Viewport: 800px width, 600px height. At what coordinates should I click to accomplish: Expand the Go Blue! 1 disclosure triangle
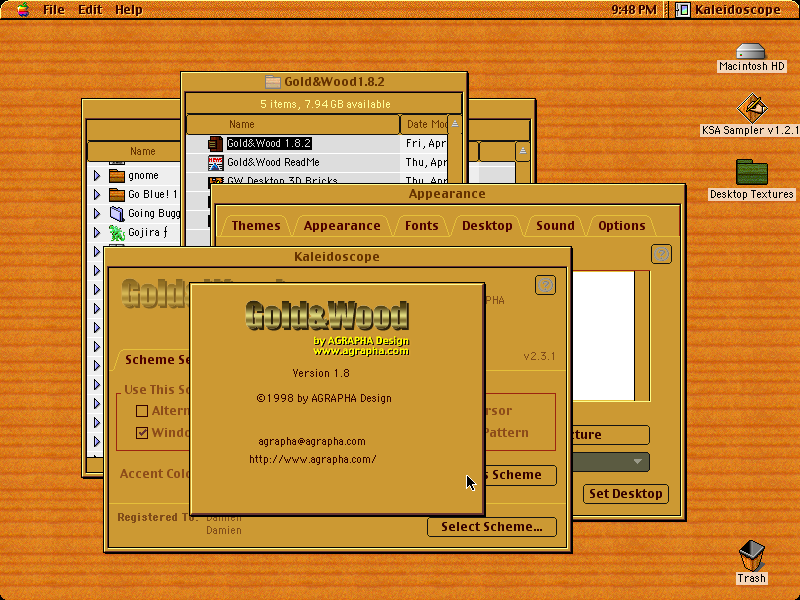[97, 194]
